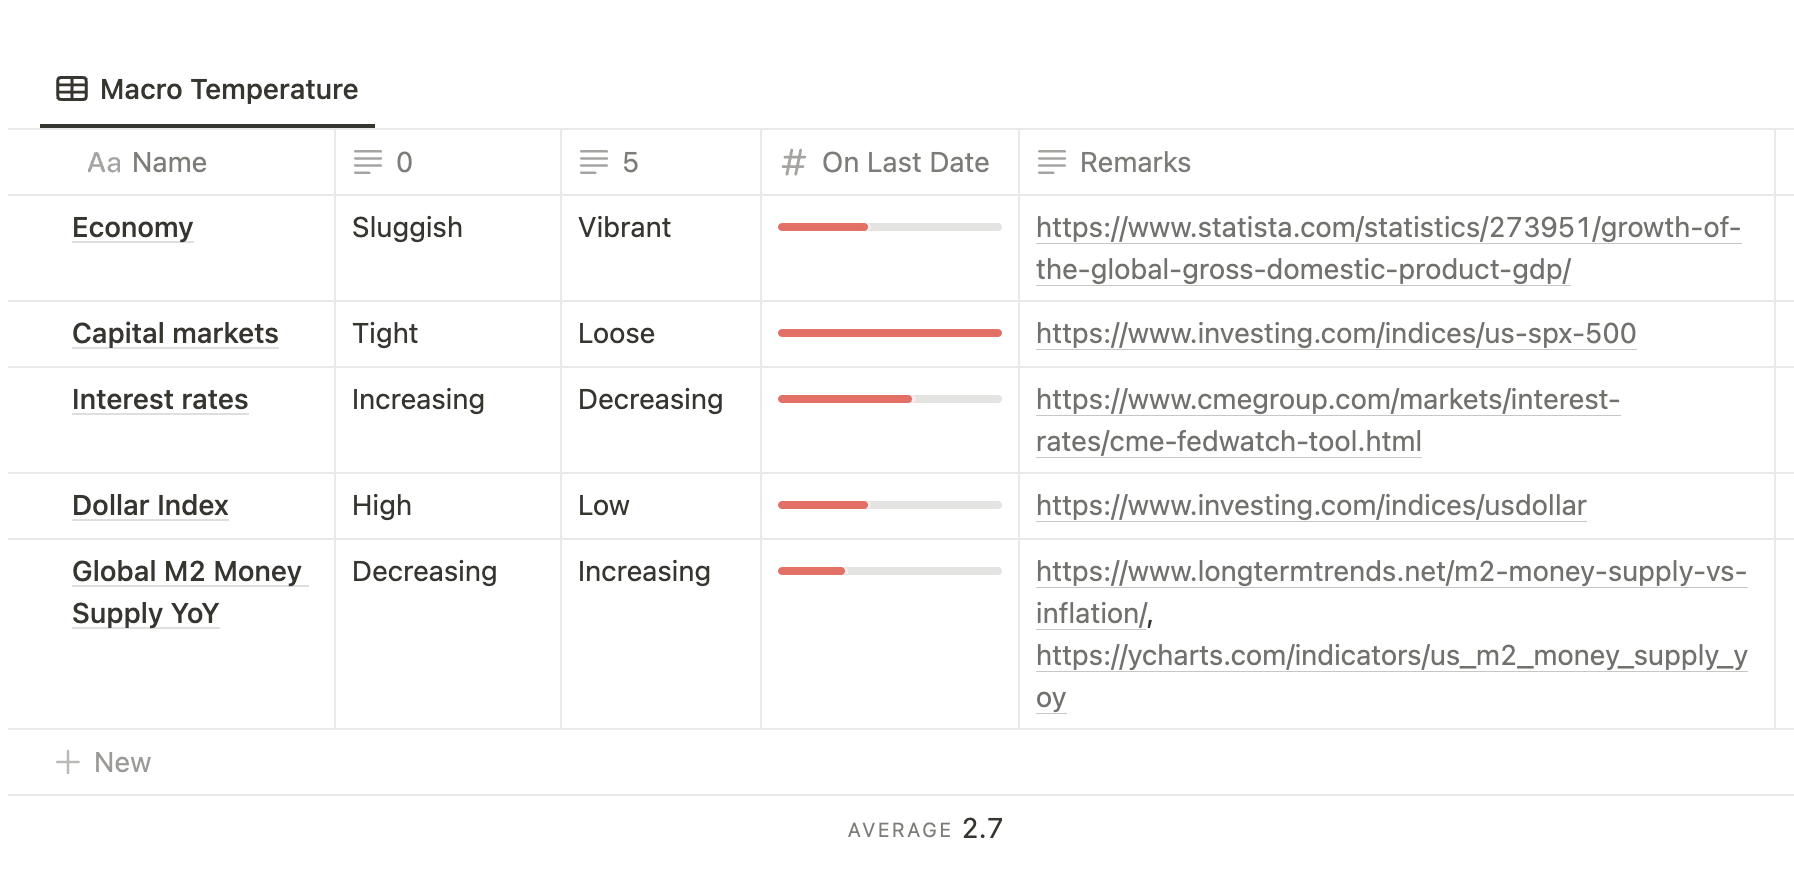Click the table icon beside Macro Temperature
The image size is (1794, 874).
[72, 89]
